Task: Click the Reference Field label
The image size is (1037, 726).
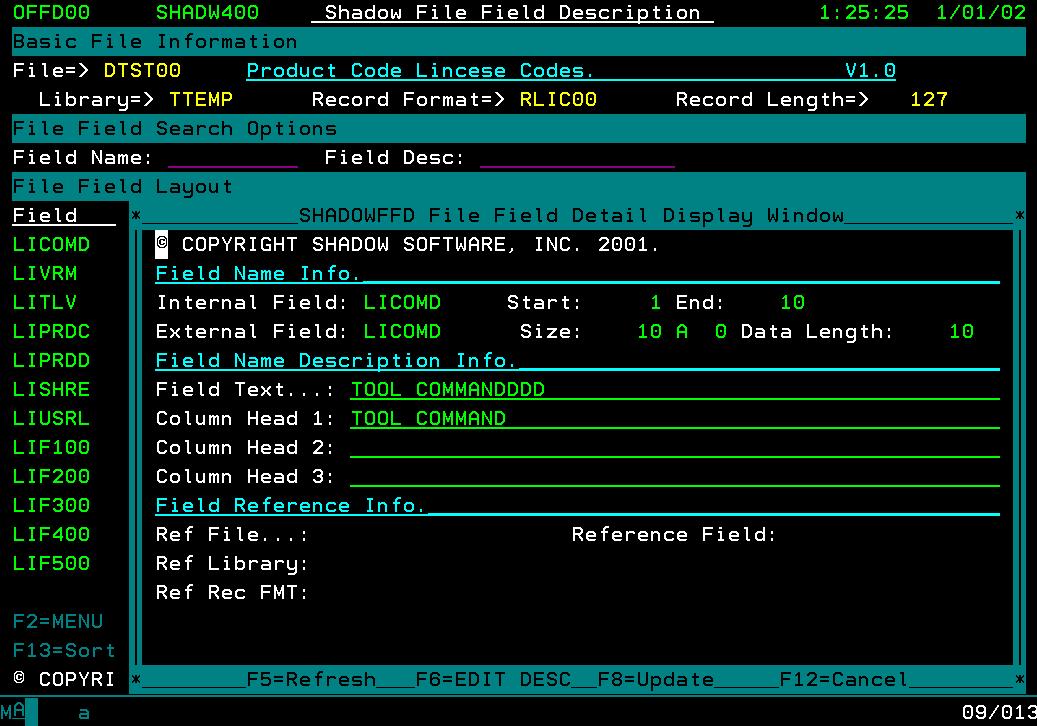Action: pyautogui.click(x=674, y=534)
